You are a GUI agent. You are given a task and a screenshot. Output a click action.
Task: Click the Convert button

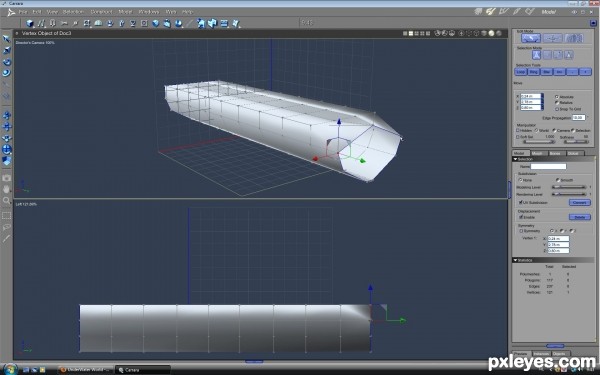point(580,202)
